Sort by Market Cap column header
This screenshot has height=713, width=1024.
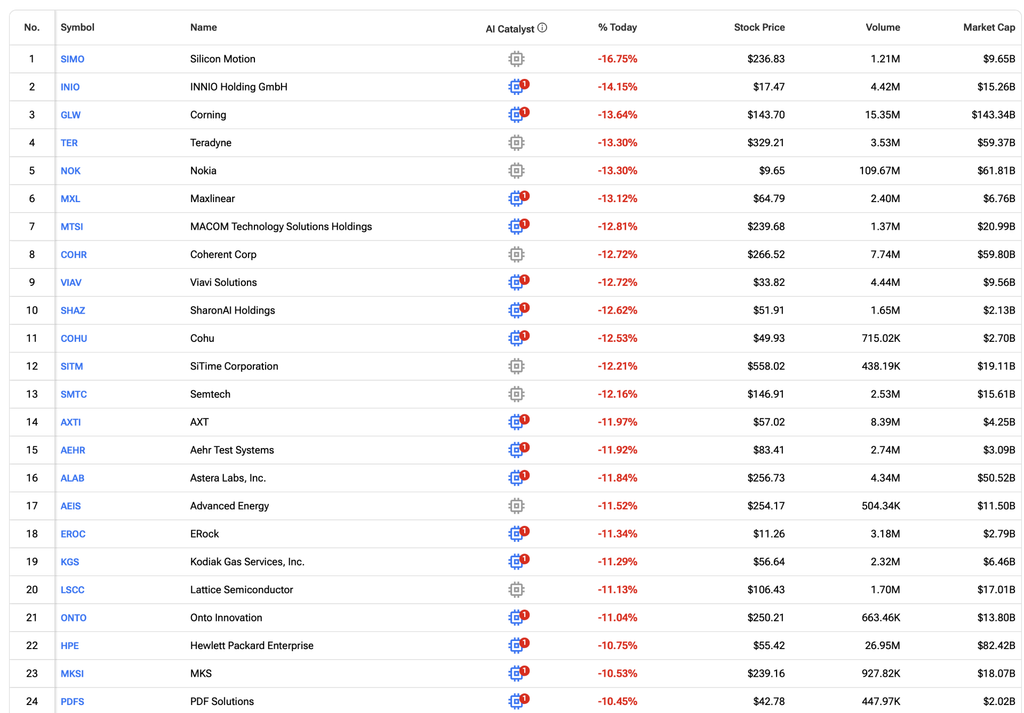(989, 27)
